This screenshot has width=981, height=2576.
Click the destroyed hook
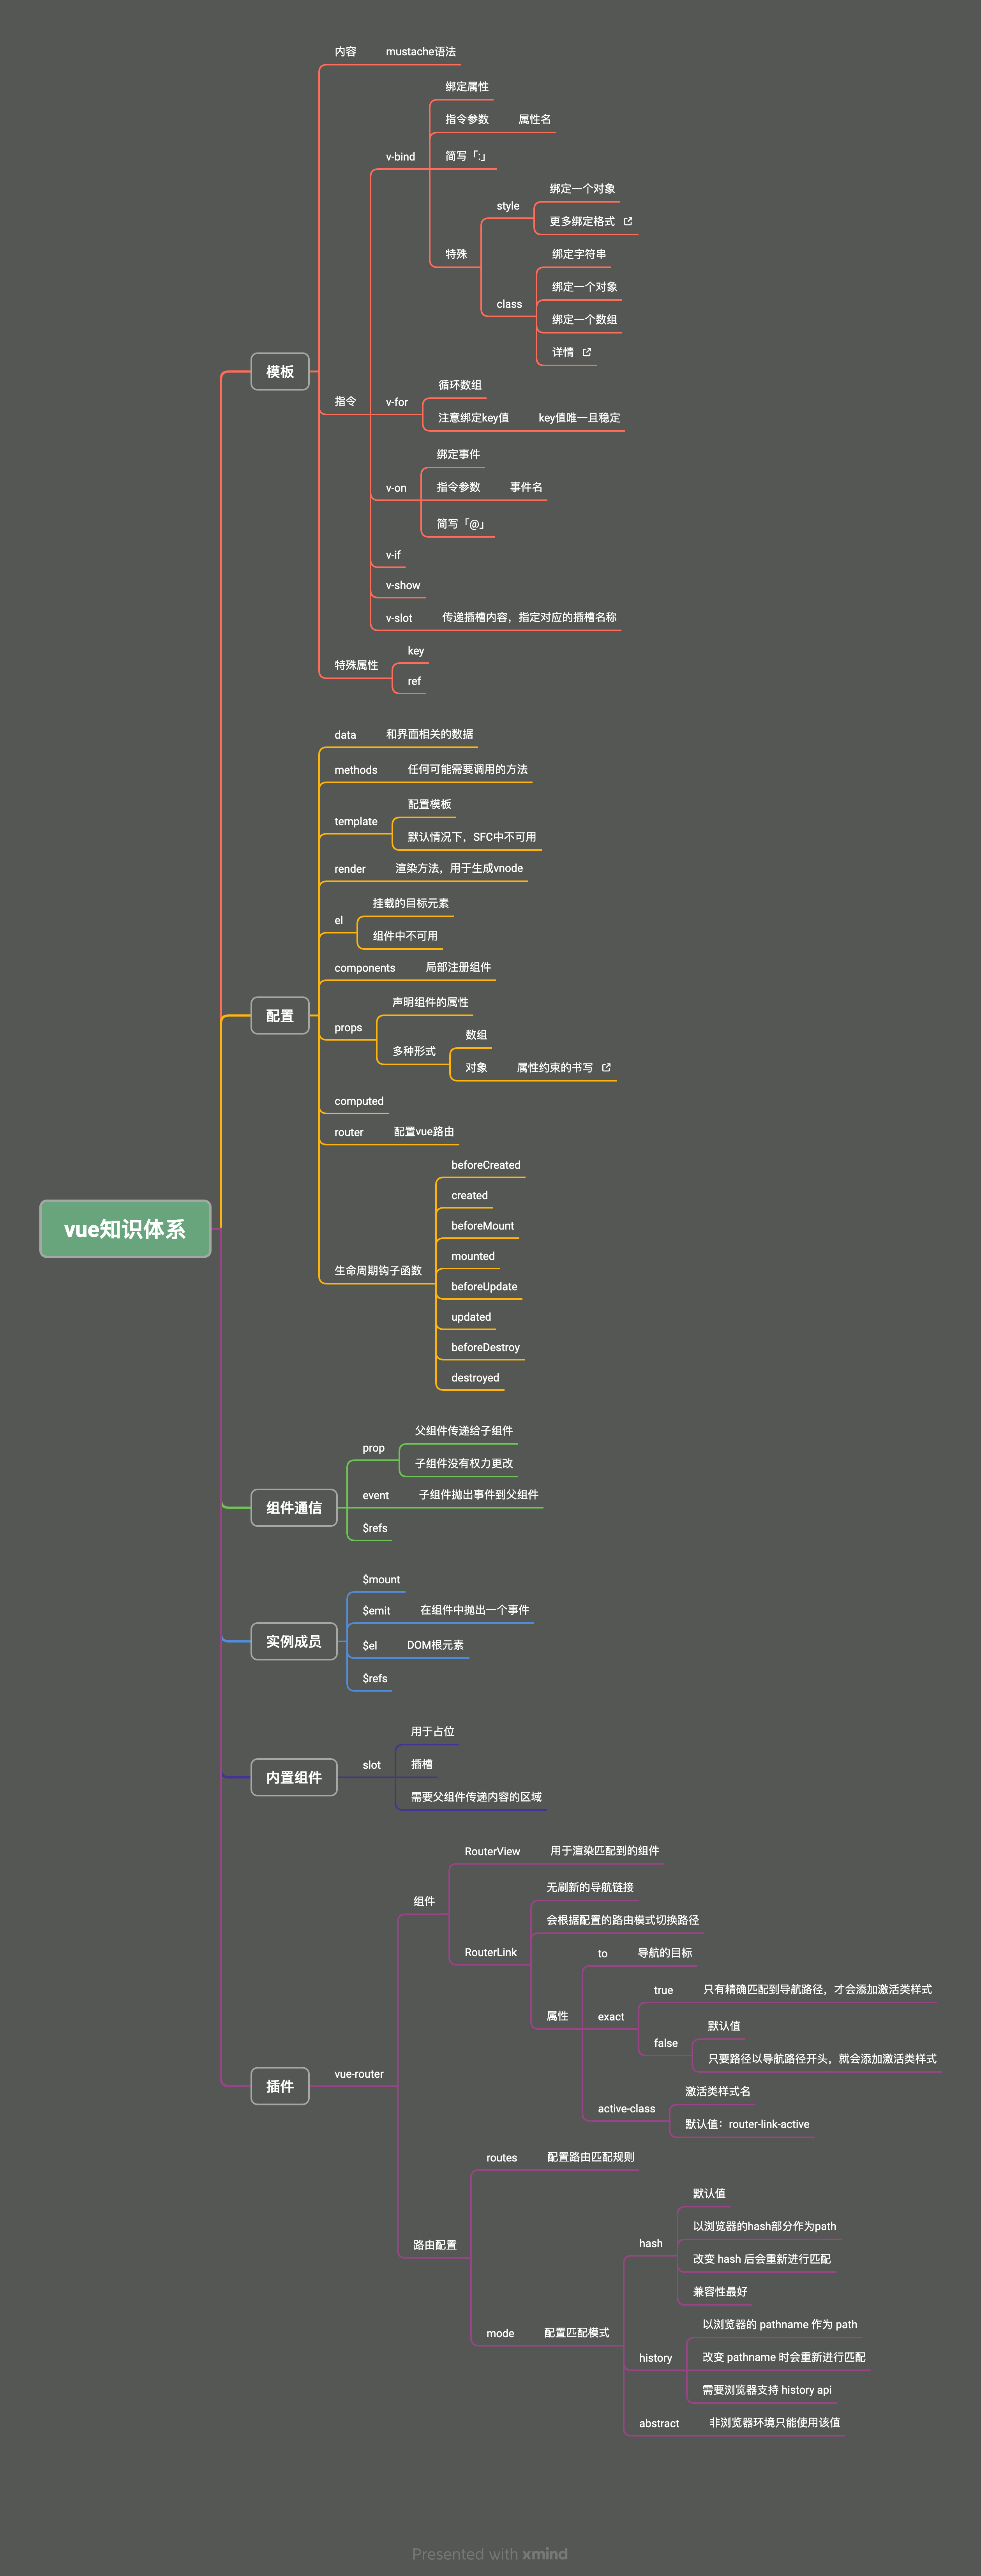pos(475,1378)
